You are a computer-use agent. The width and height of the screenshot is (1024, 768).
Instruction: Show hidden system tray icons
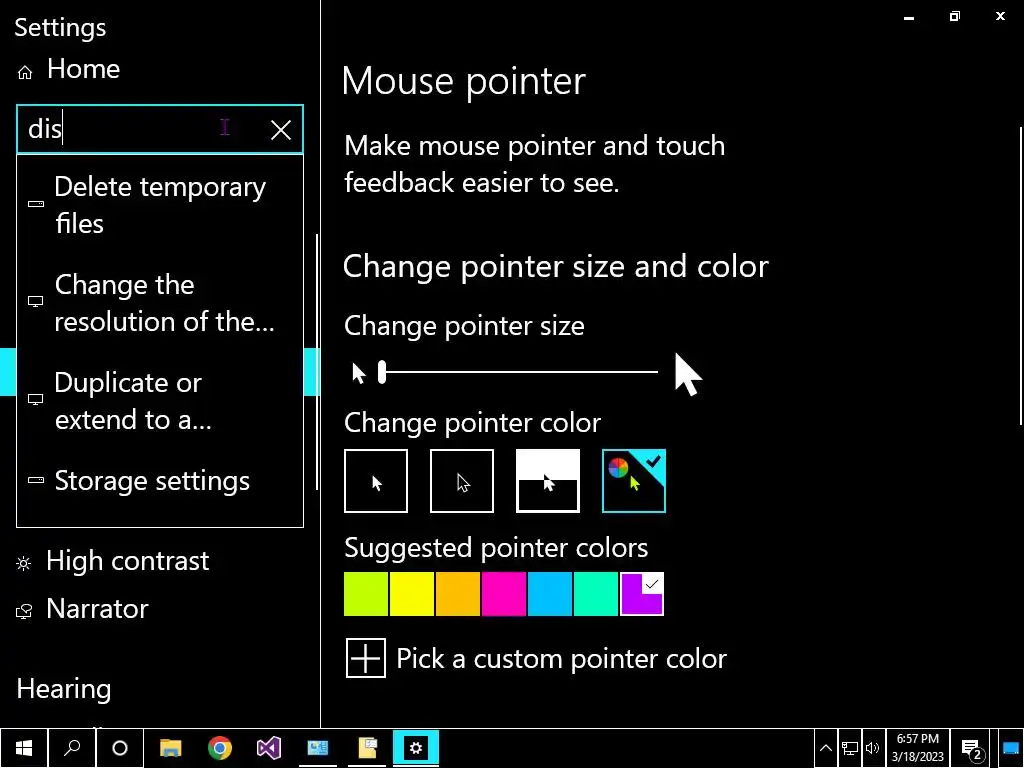825,748
